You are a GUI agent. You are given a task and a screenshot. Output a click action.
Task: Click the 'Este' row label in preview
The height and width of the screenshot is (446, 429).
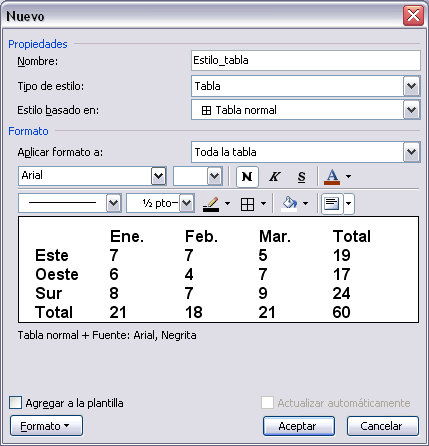tap(52, 255)
